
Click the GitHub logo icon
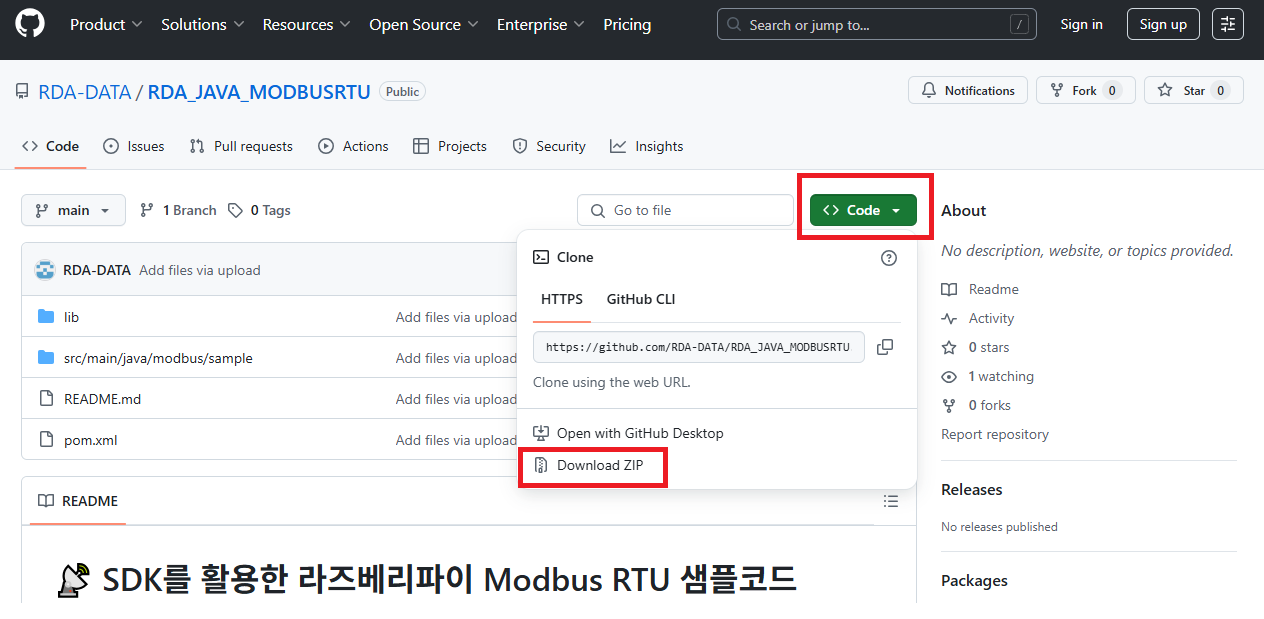point(30,24)
